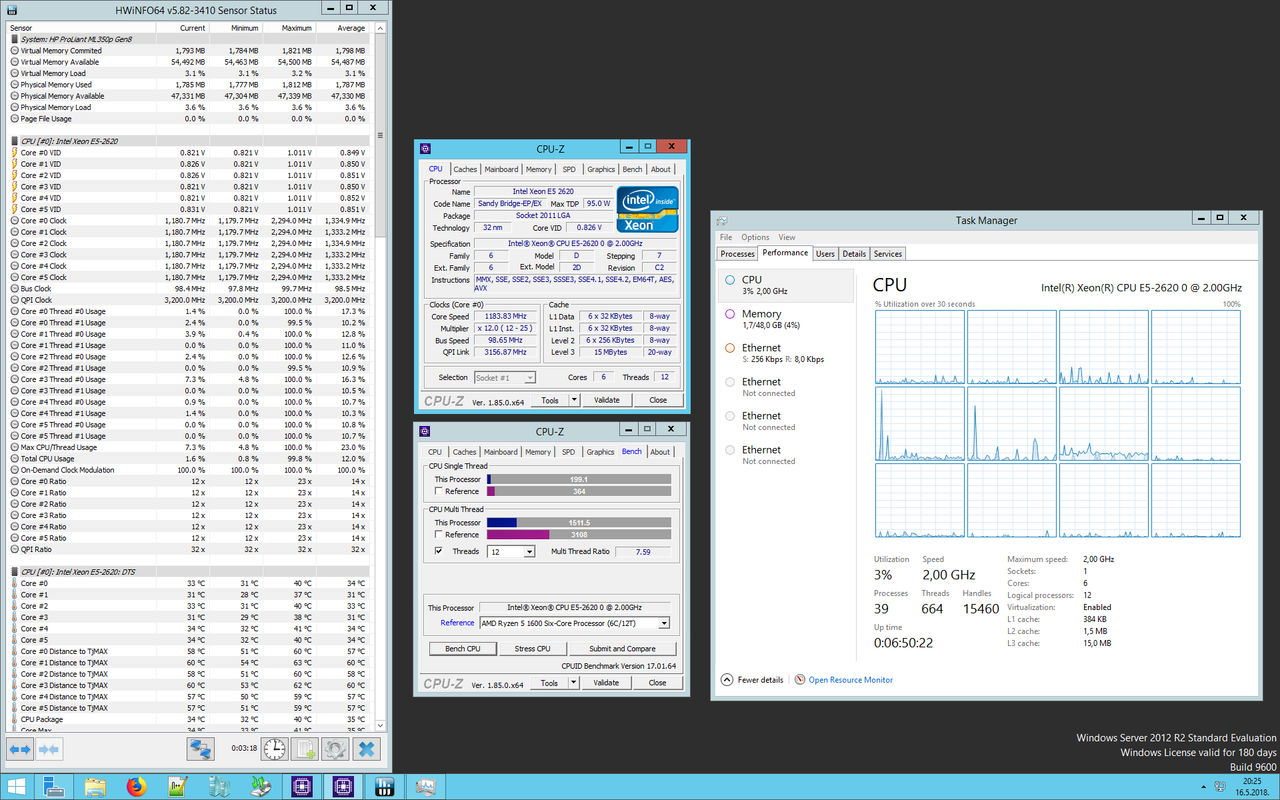Open HWiNFO sensor settings via gear icon
The width and height of the screenshot is (1280, 800).
(335, 749)
